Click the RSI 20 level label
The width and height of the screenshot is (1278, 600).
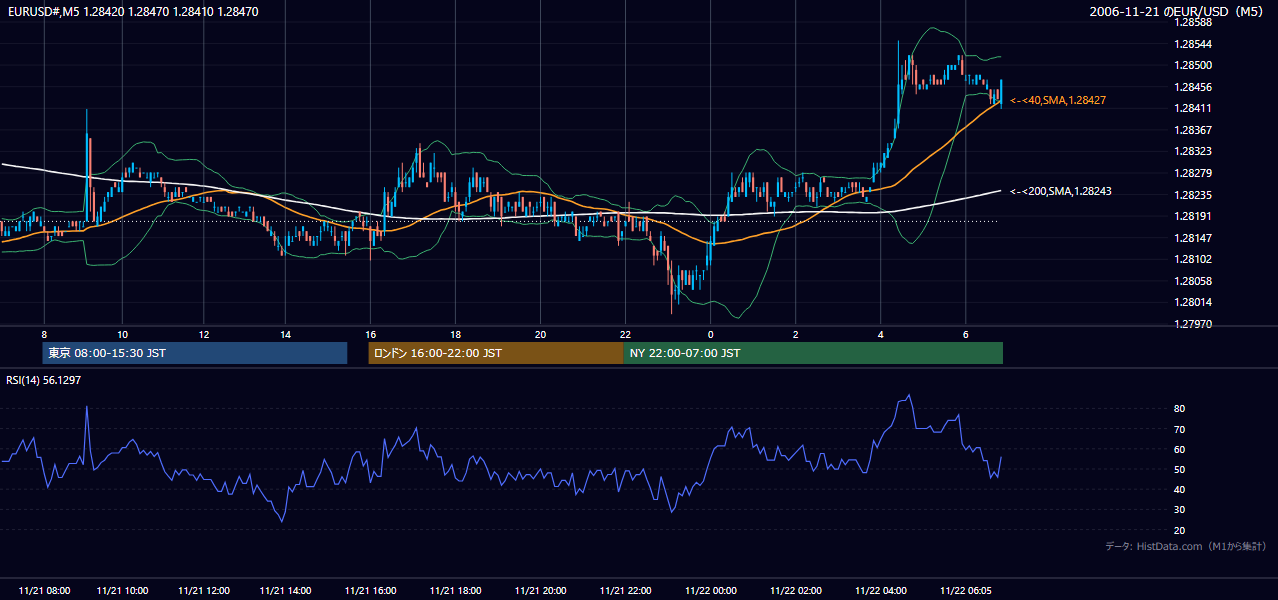(x=1180, y=530)
